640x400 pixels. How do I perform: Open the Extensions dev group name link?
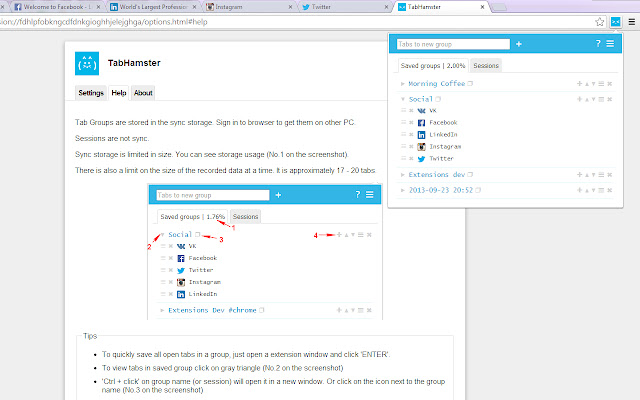(437, 175)
